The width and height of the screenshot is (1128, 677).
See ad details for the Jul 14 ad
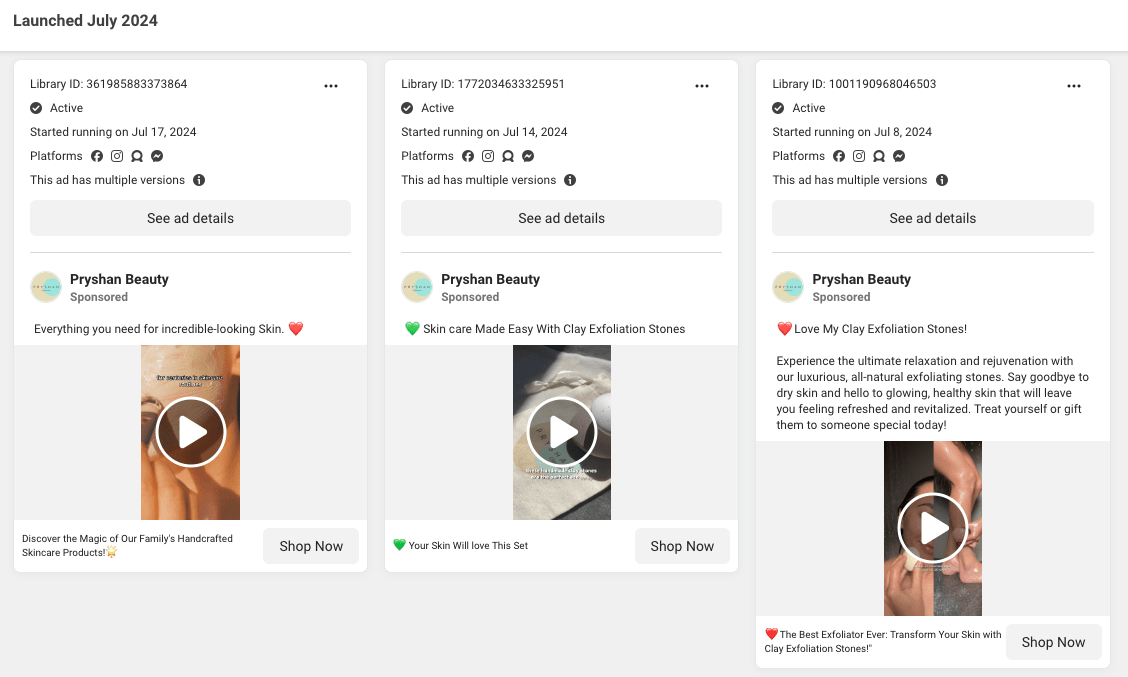pos(561,218)
